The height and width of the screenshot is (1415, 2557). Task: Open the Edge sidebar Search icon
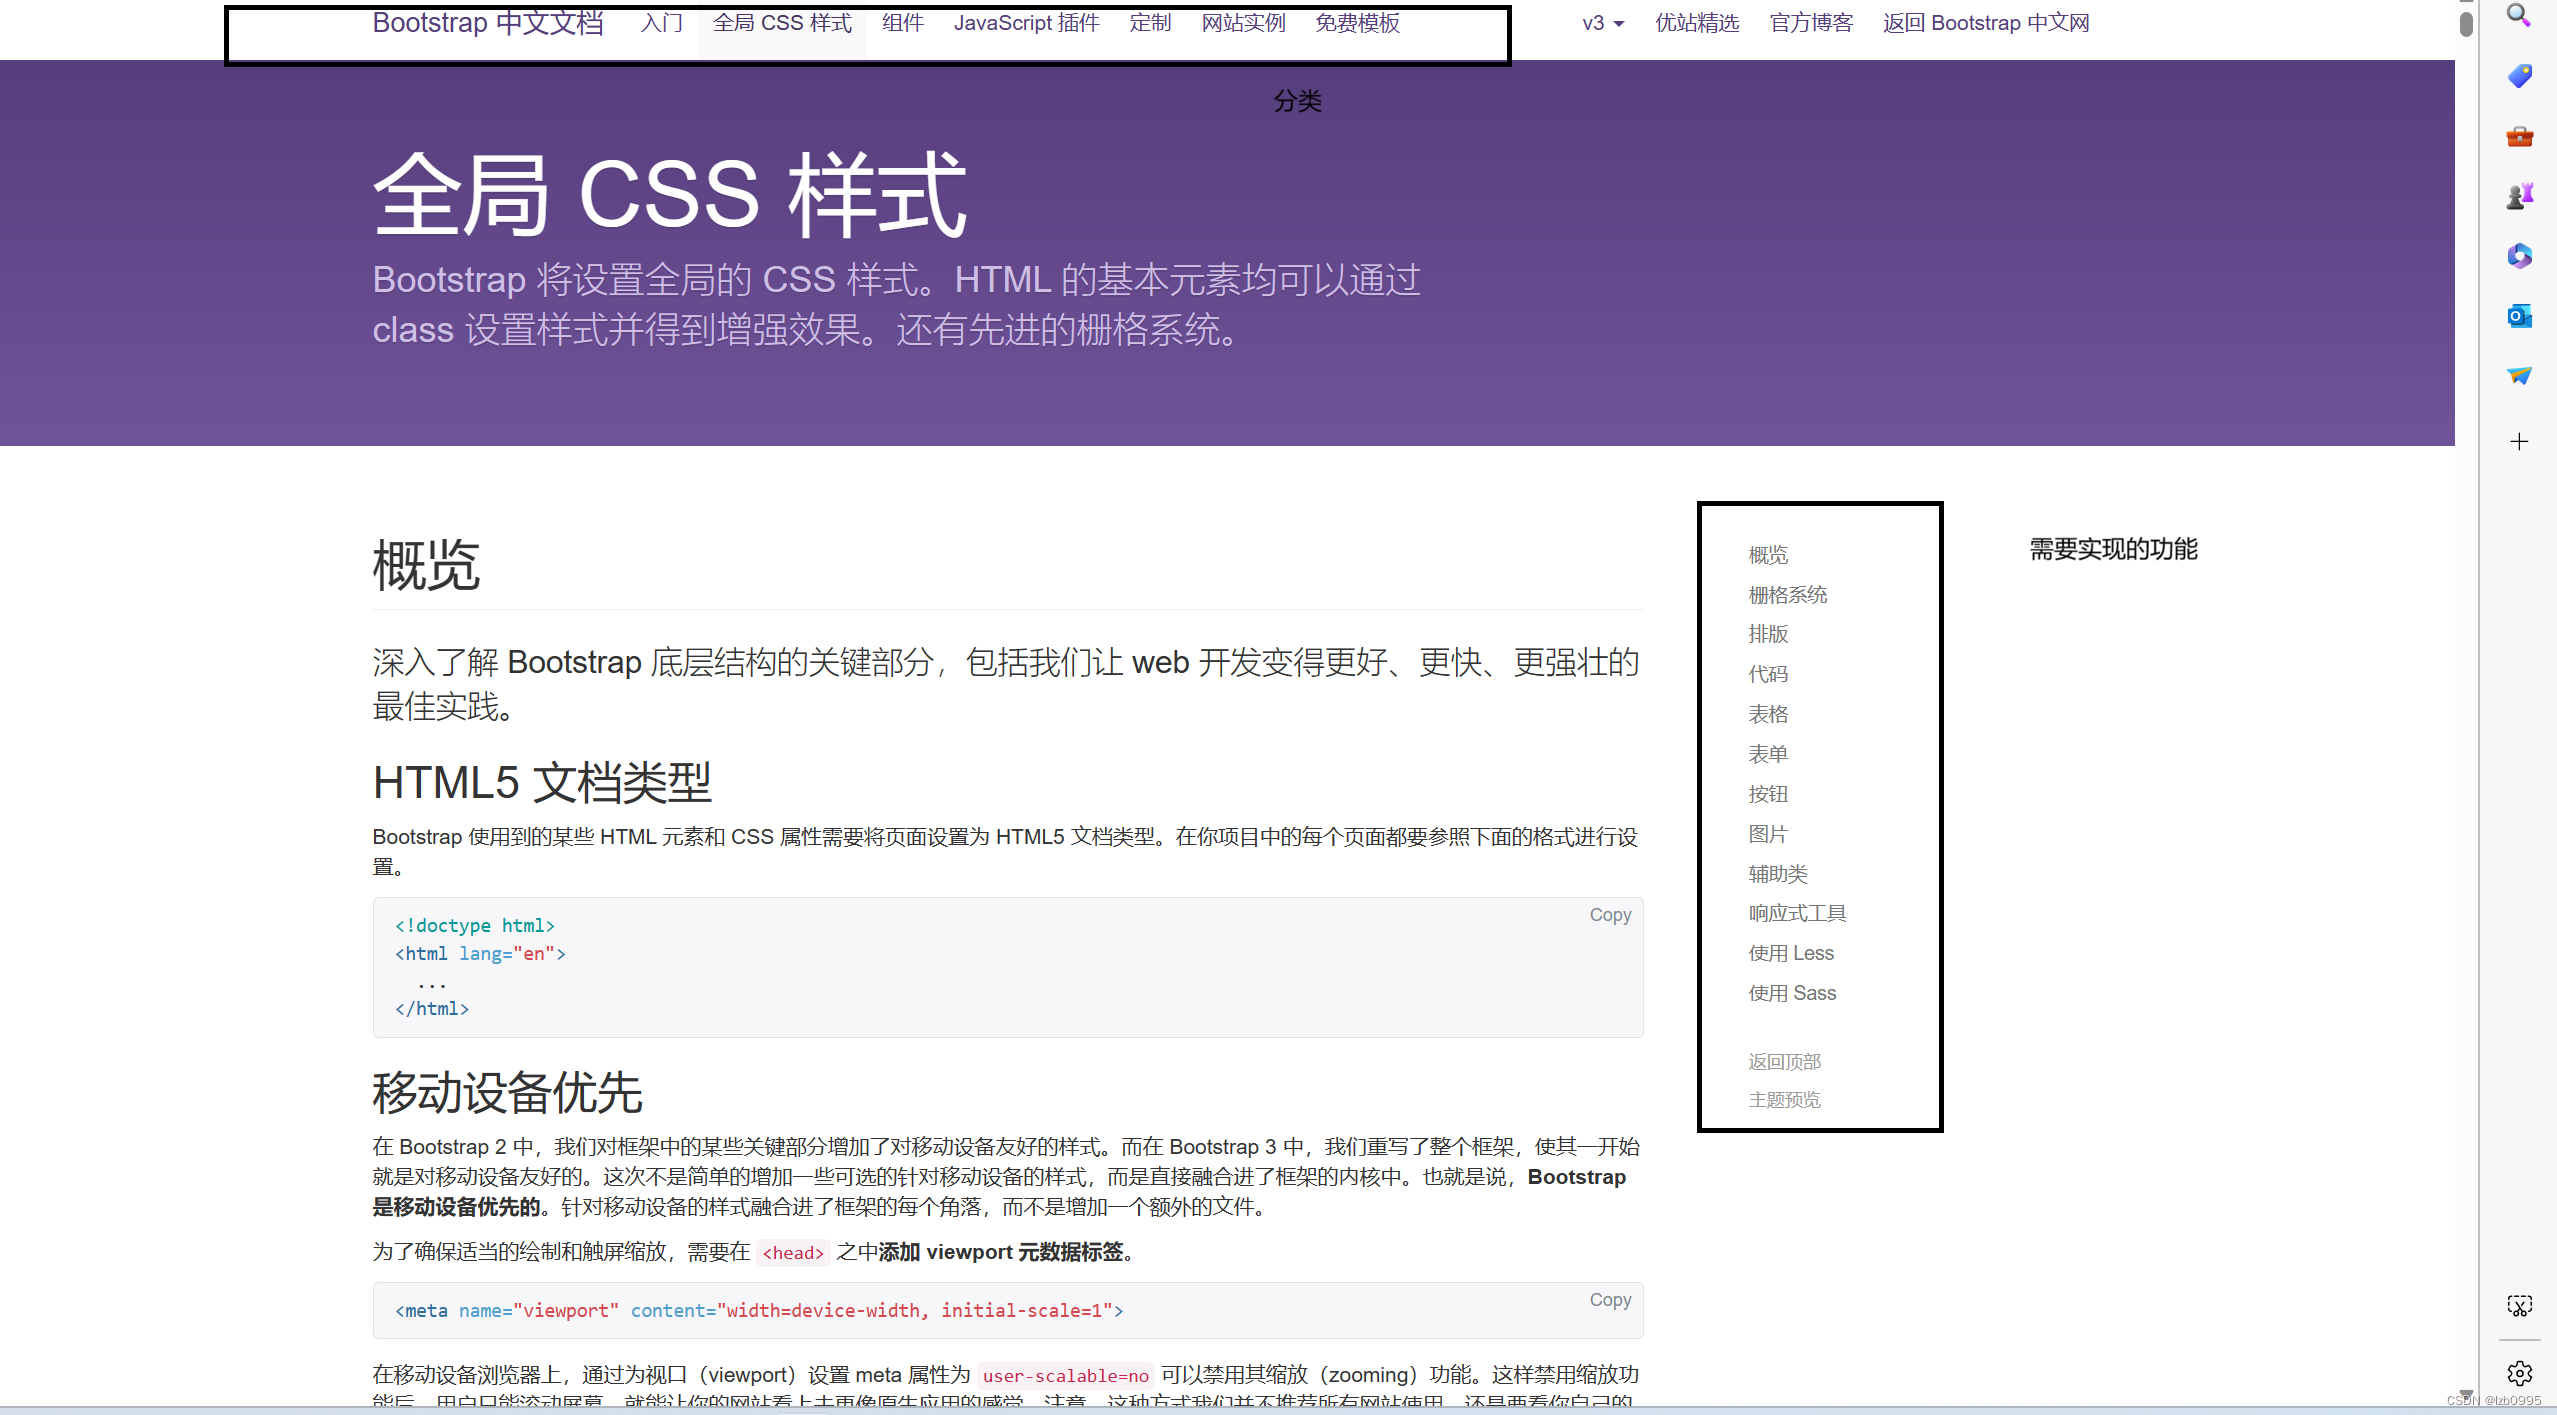[2518, 15]
